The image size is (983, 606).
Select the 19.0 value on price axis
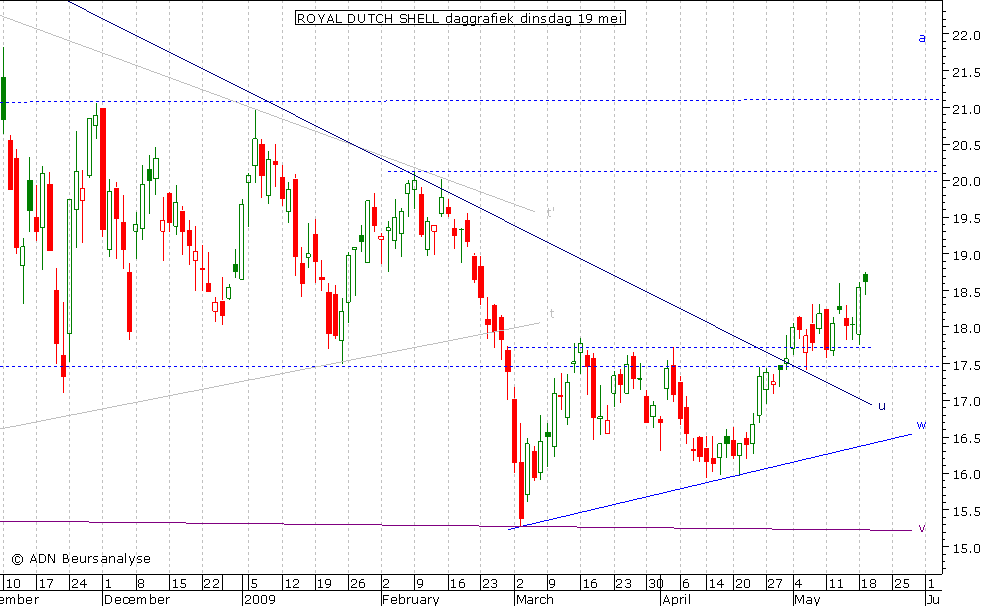[x=965, y=256]
